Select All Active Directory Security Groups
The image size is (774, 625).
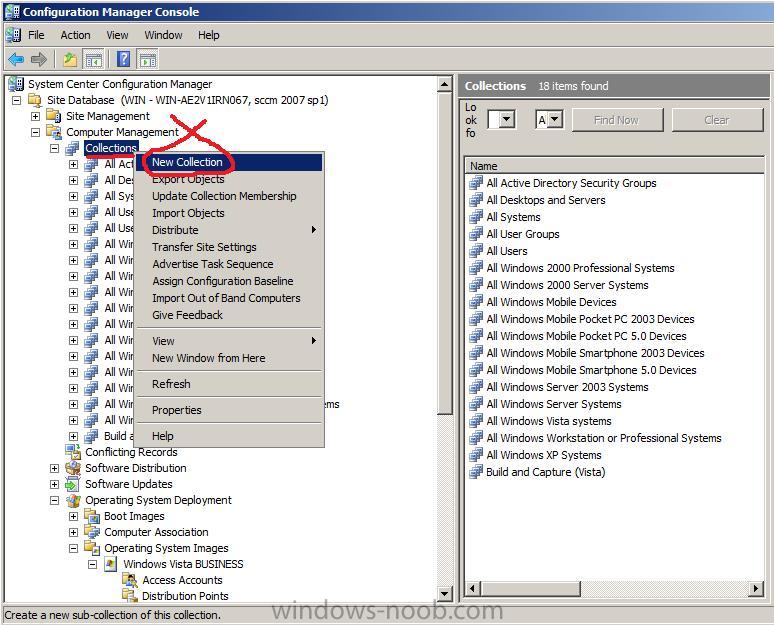click(571, 183)
